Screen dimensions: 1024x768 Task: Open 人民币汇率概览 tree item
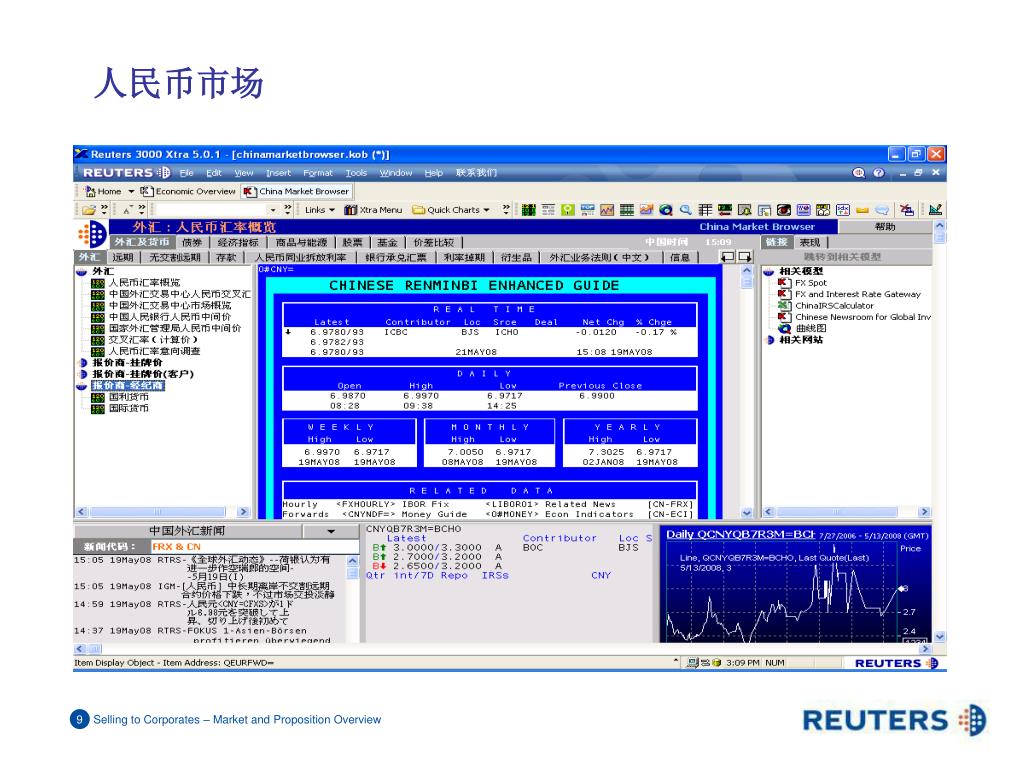pos(144,283)
